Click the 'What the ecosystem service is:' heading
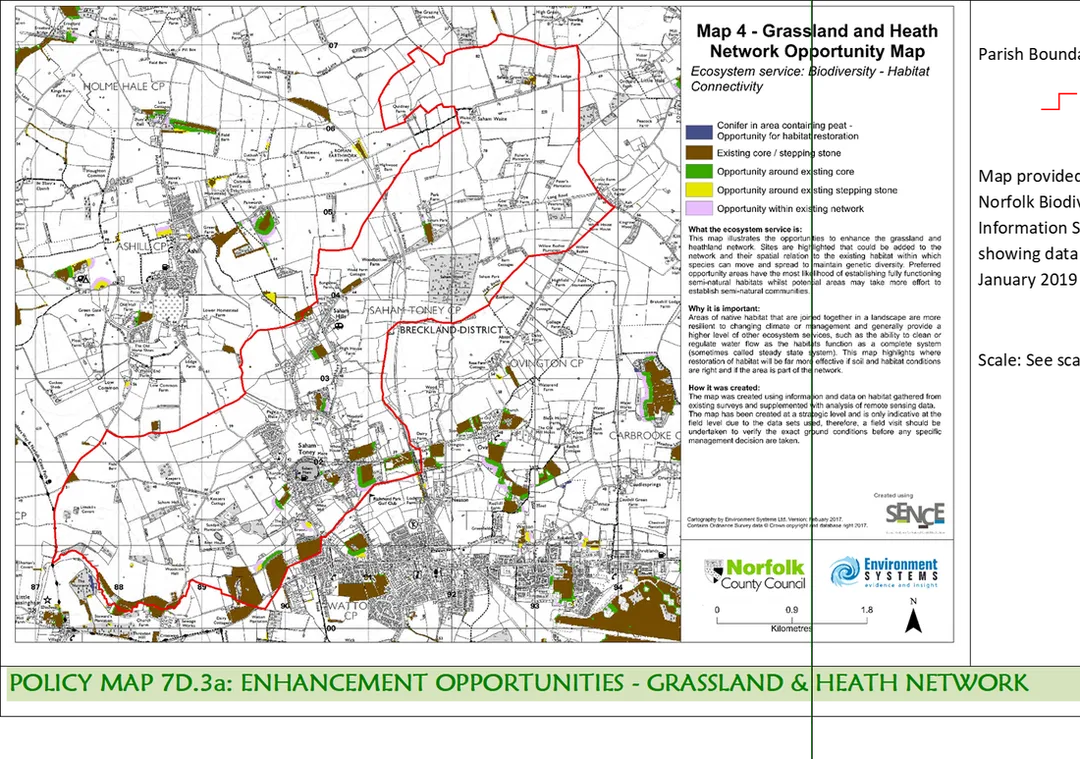This screenshot has height=759, width=1080. (x=745, y=229)
